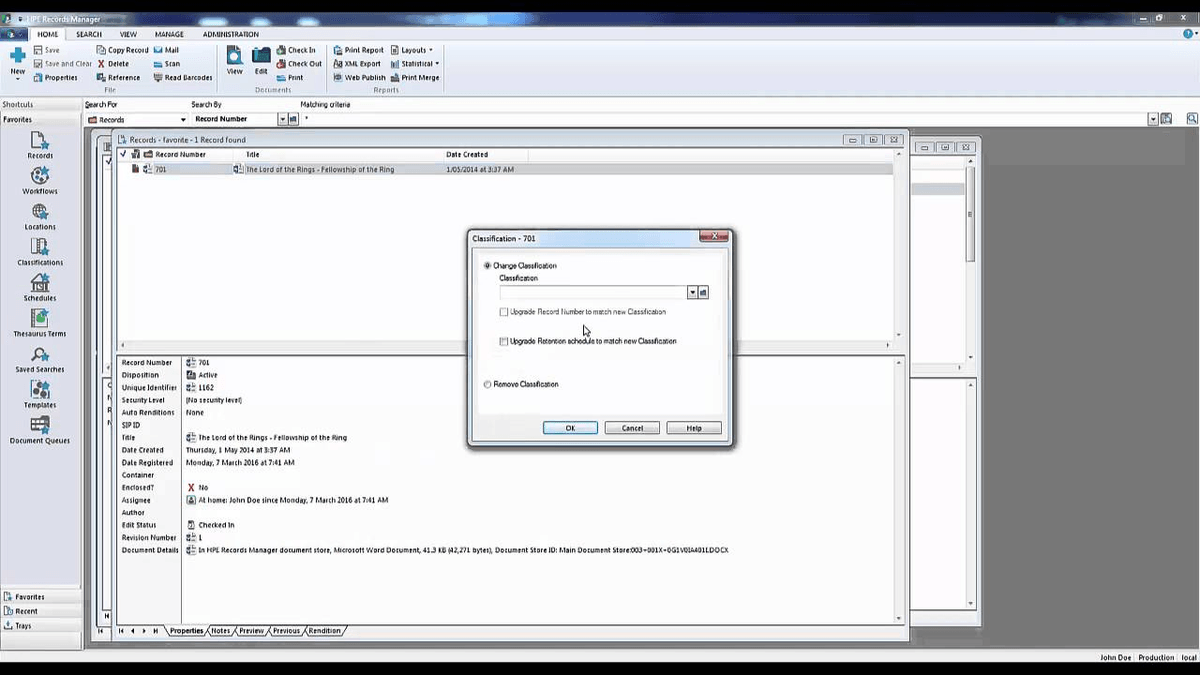Screen dimensions: 1200x675
Task: Open the Templates sidebar shortcut
Action: (x=40, y=395)
